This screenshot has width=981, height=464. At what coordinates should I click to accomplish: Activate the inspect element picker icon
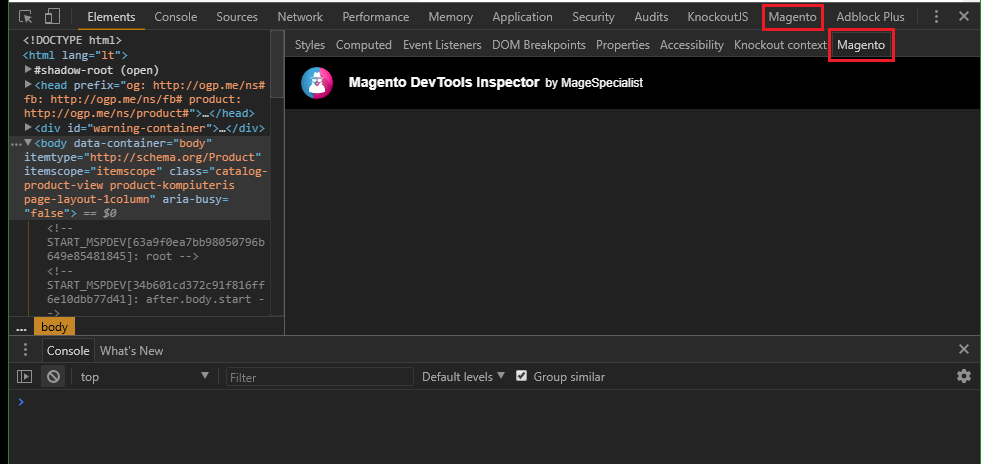pyautogui.click(x=25, y=17)
